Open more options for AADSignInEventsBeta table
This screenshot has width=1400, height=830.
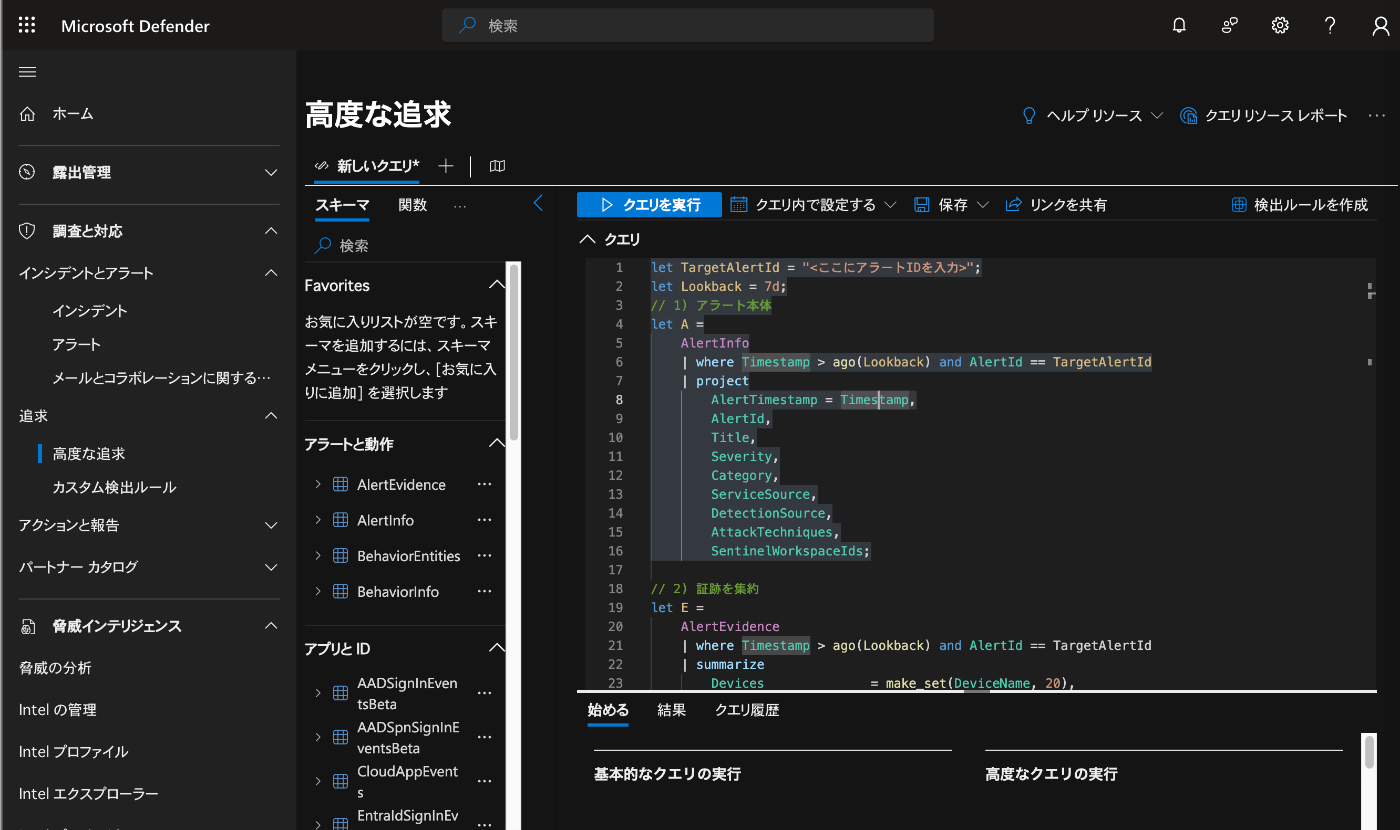click(x=485, y=693)
